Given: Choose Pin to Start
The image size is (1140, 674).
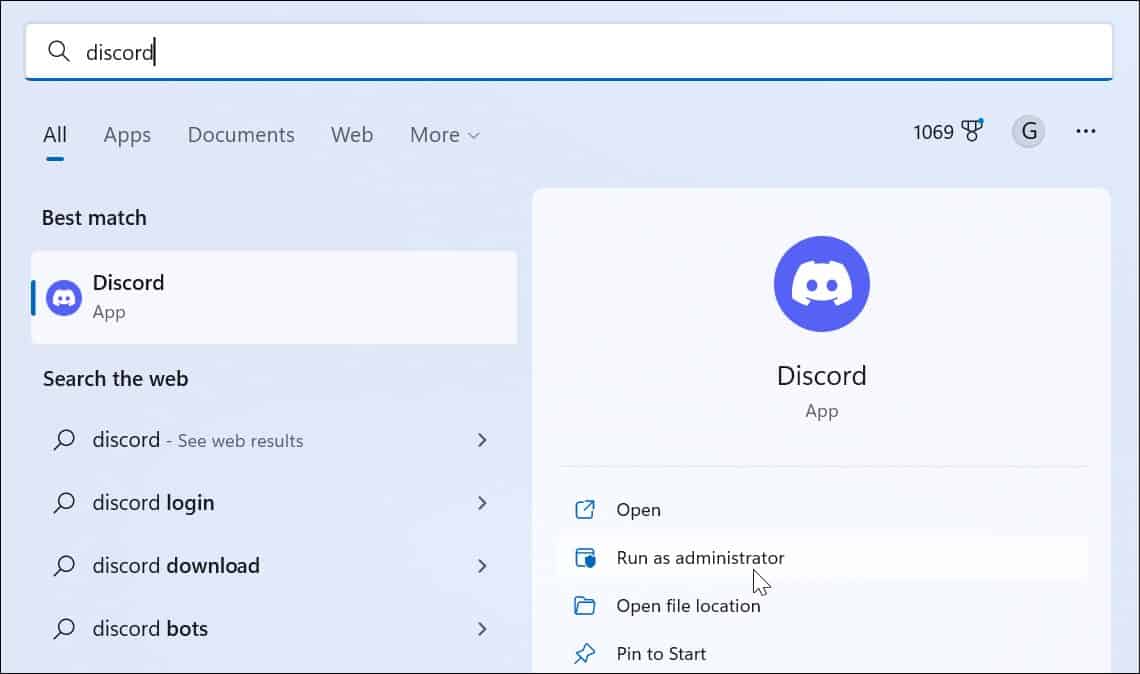Looking at the screenshot, I should [x=823, y=654].
